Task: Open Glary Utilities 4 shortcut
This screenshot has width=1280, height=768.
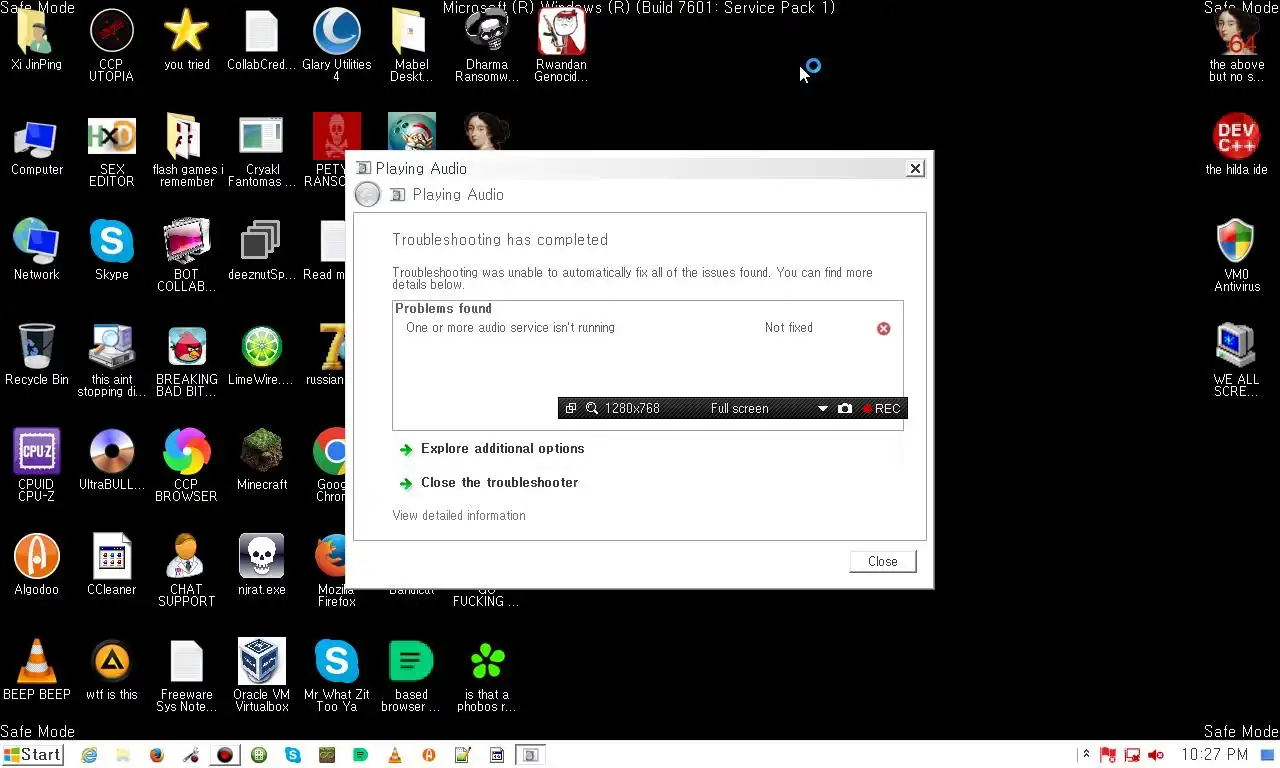Action: coord(337,46)
